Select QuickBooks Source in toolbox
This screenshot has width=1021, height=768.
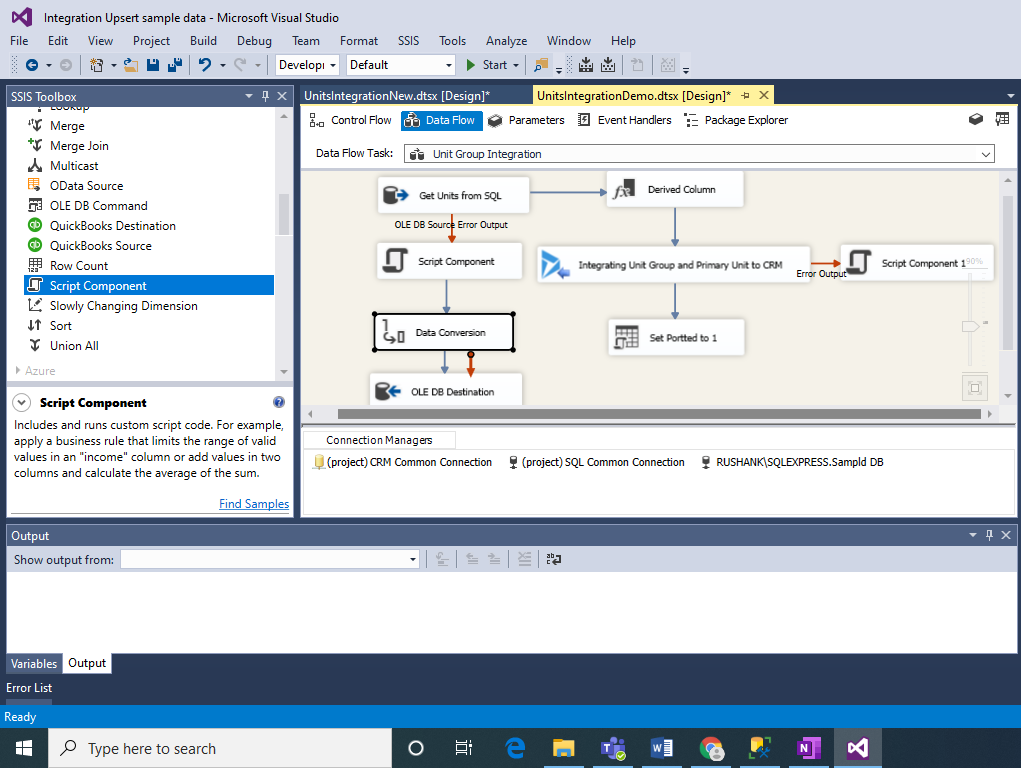coord(100,246)
